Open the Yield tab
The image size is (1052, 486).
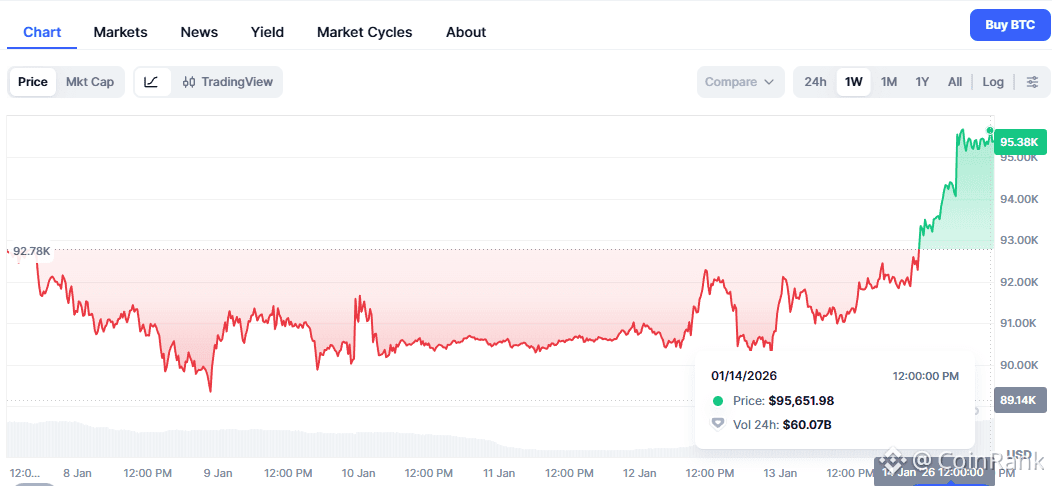267,32
